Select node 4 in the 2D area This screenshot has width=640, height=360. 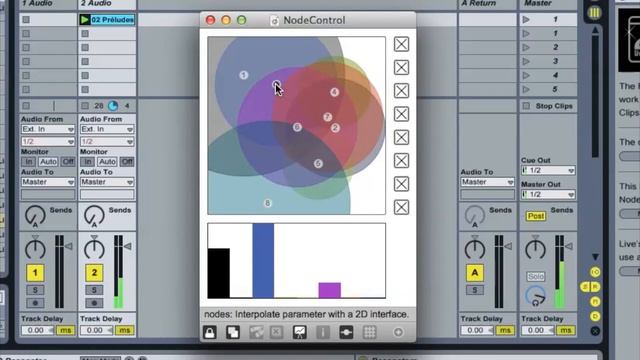[x=335, y=92]
